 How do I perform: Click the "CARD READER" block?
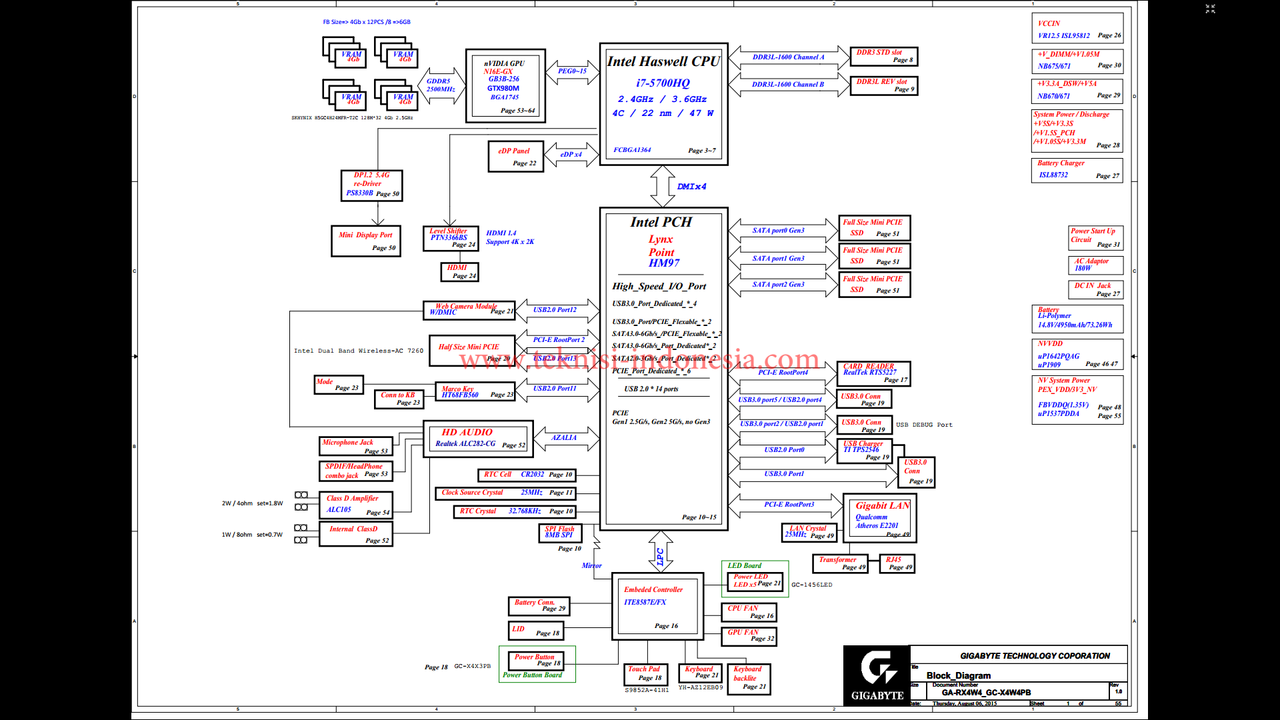pyautogui.click(x=875, y=372)
